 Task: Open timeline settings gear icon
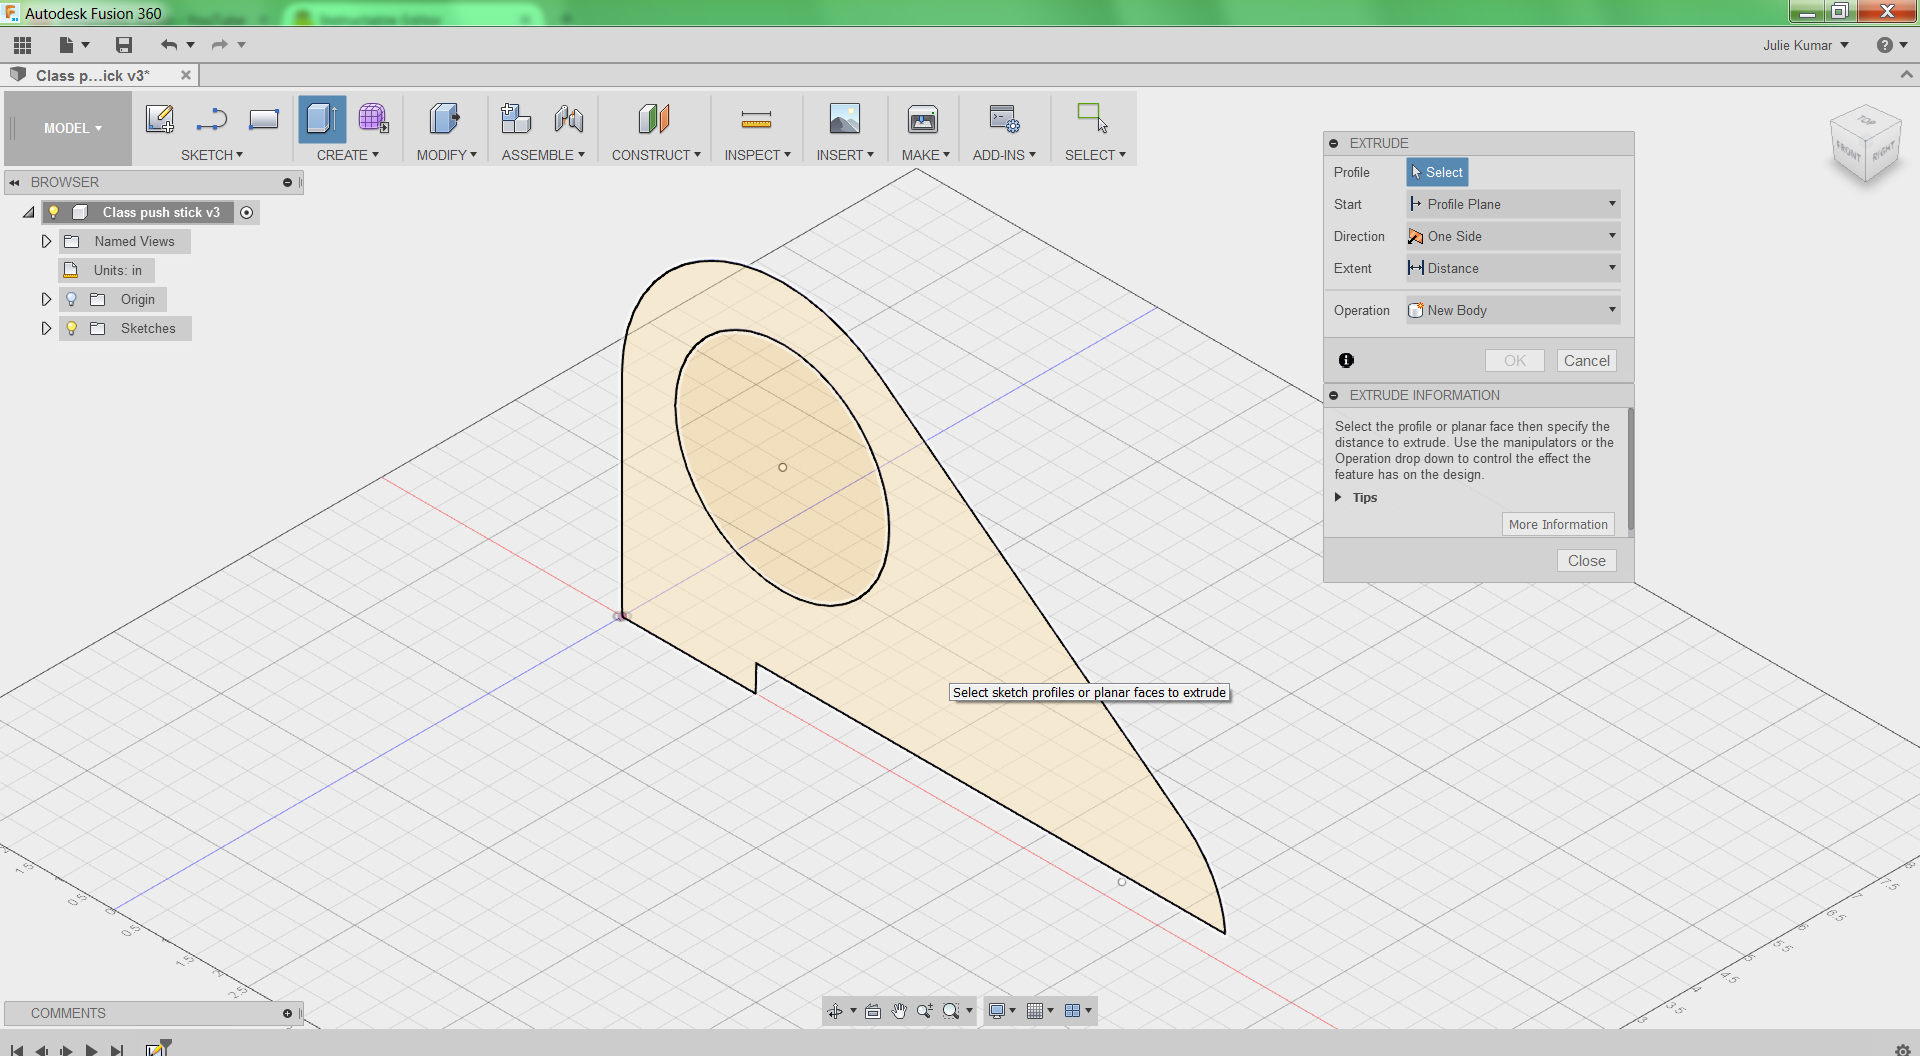tap(1902, 1049)
